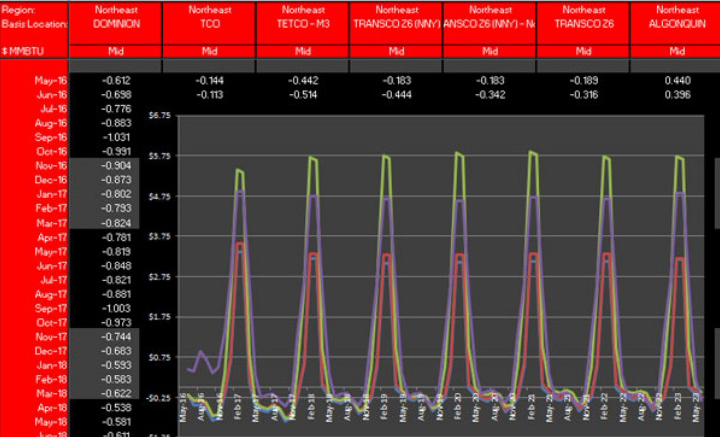The width and height of the screenshot is (720, 437).
Task: Select the Feb-17 row label
Action: point(51,208)
